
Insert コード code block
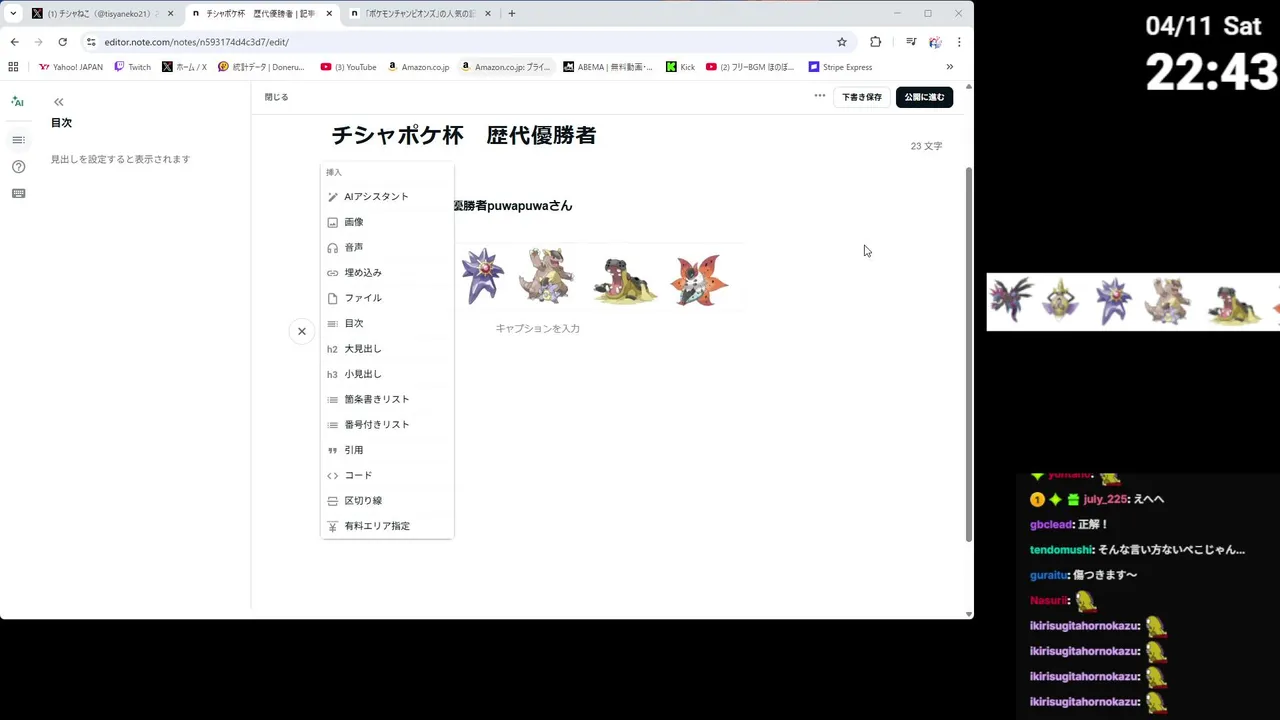point(387,475)
